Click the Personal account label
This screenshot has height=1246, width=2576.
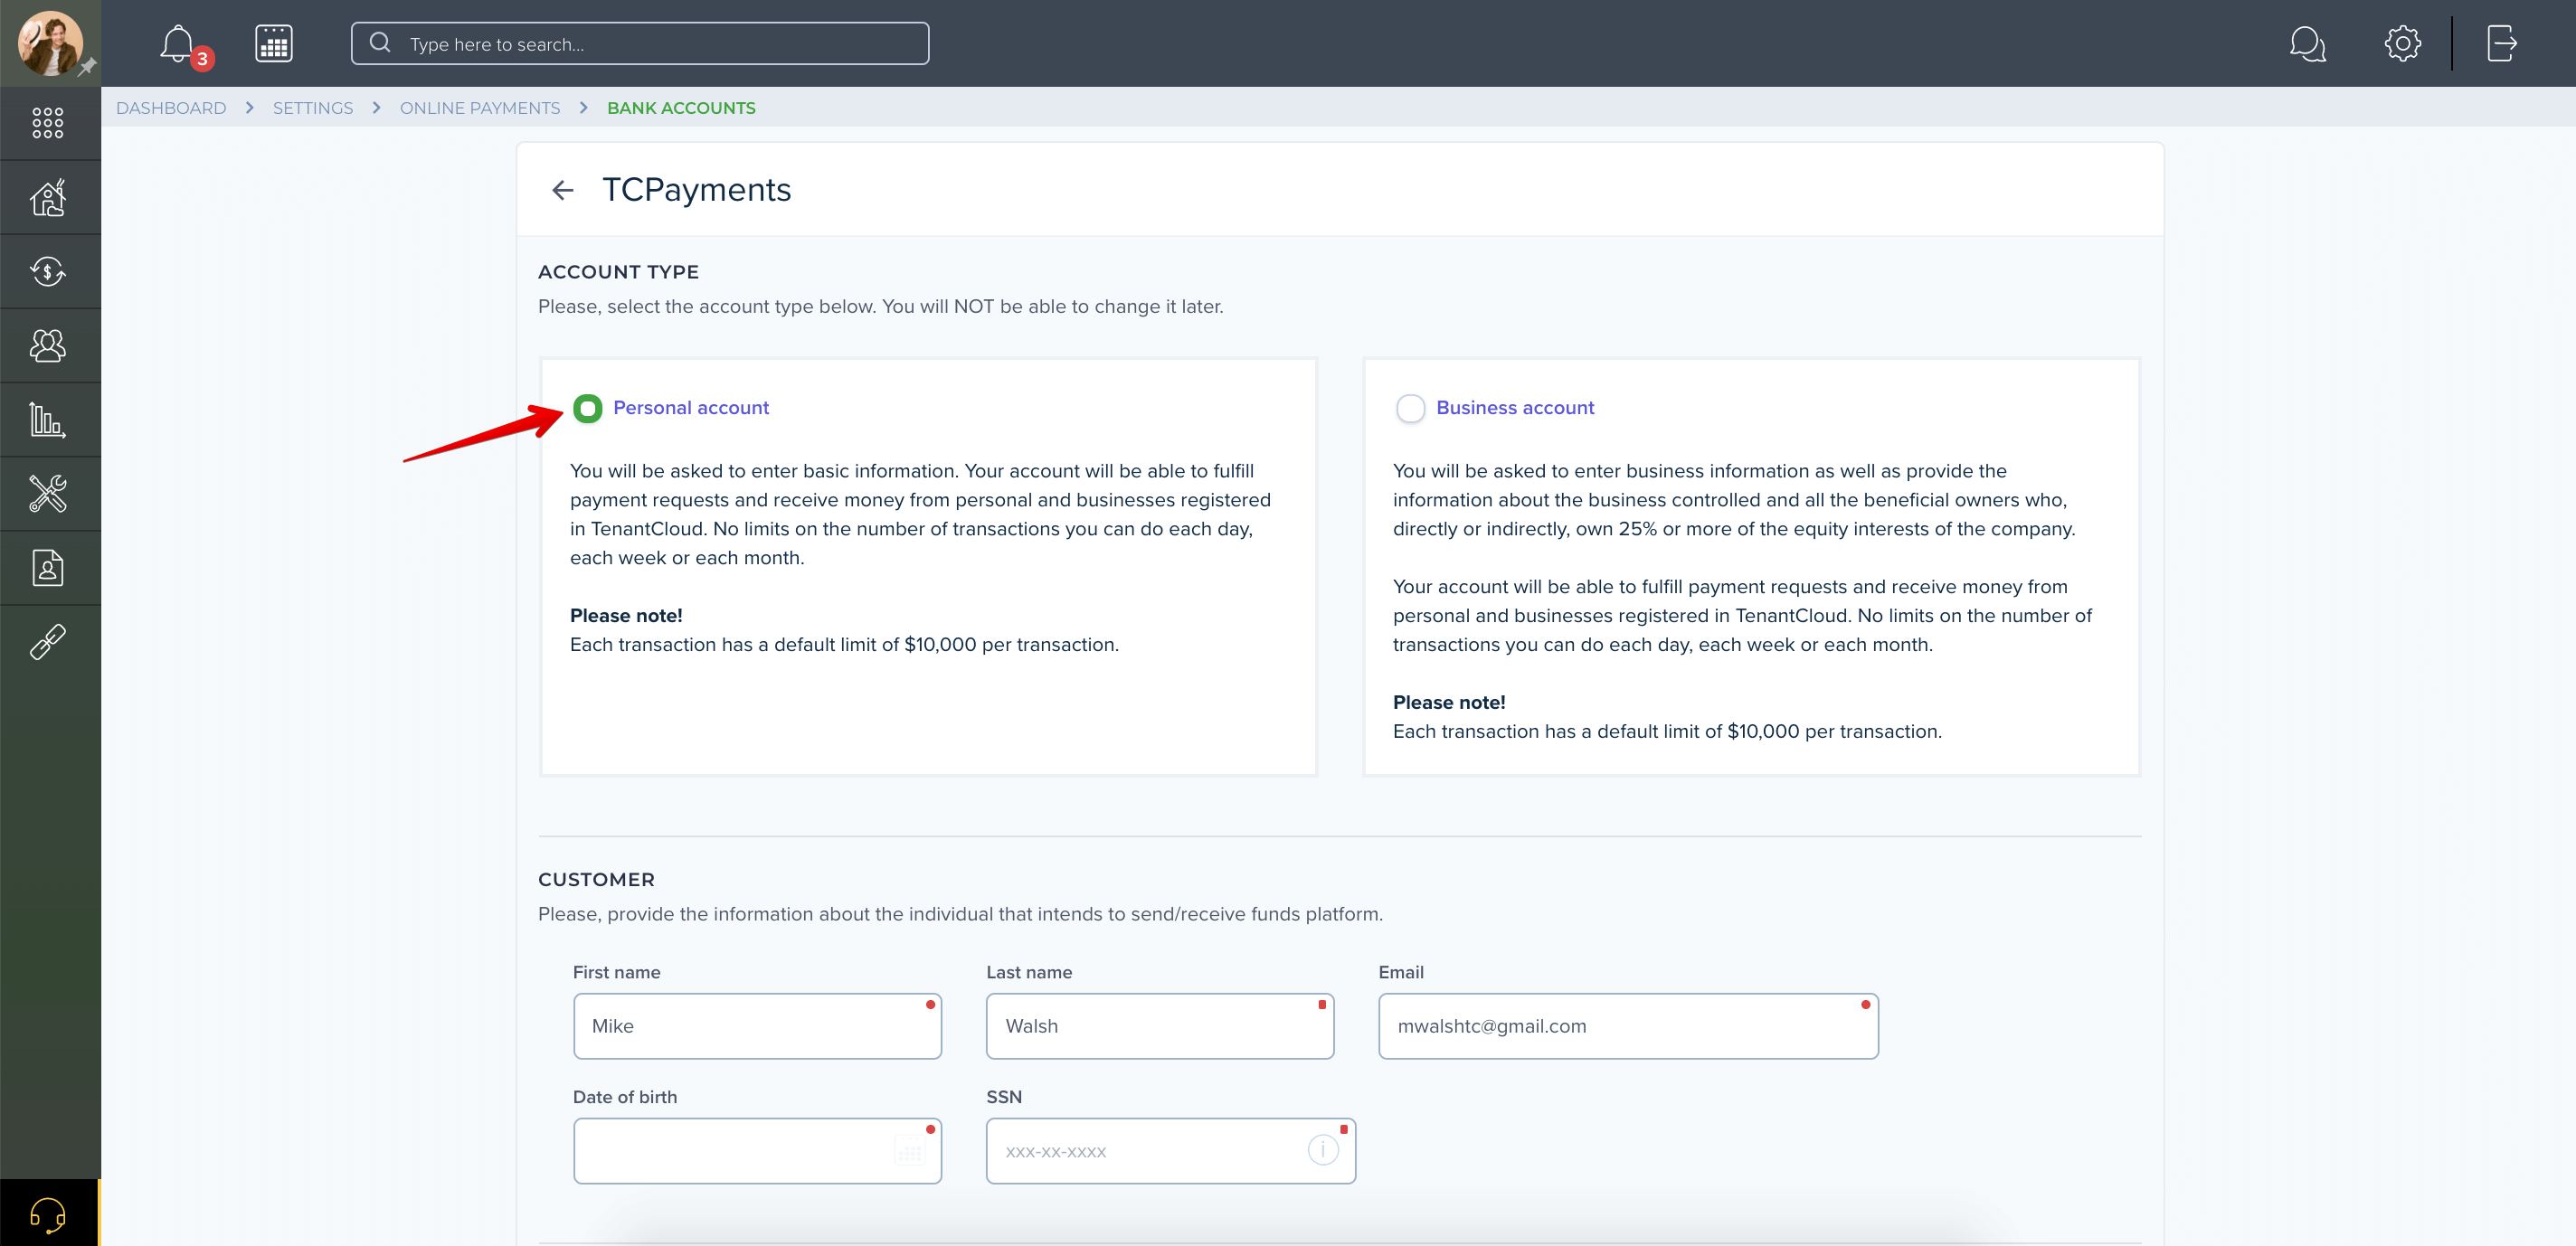tap(691, 408)
